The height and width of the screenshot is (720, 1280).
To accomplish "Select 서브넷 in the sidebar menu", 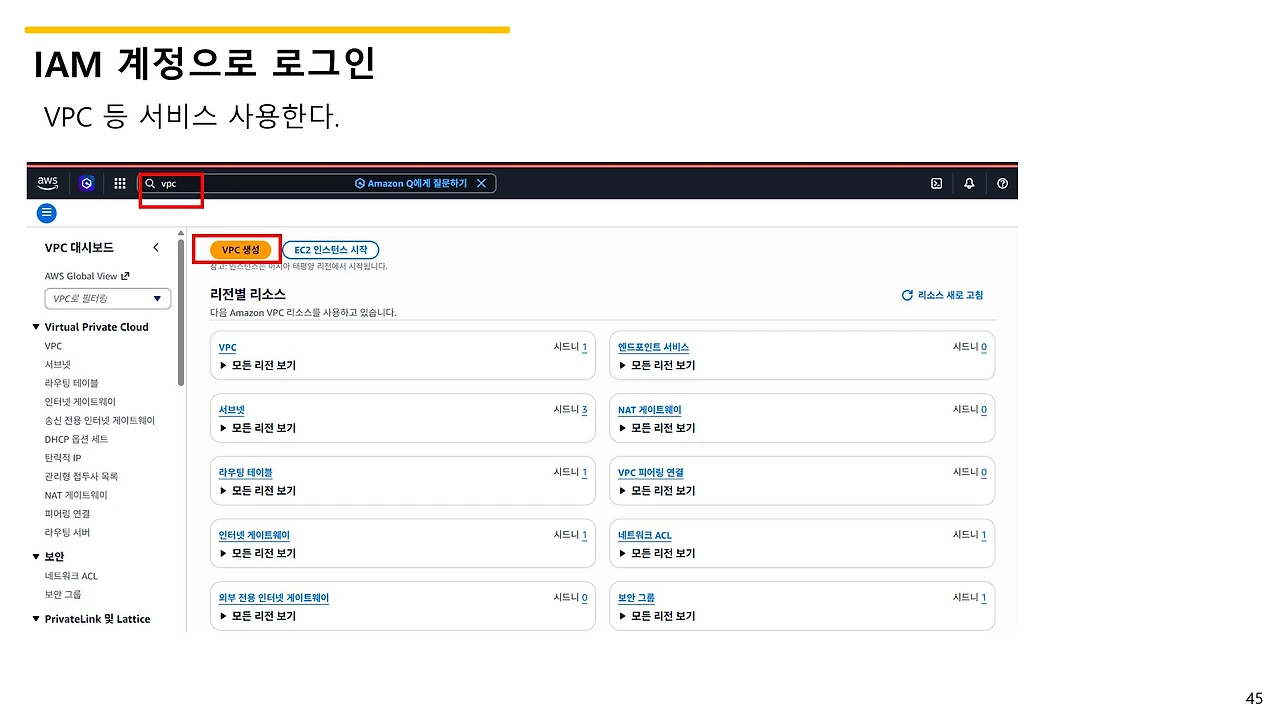I will 58,365.
